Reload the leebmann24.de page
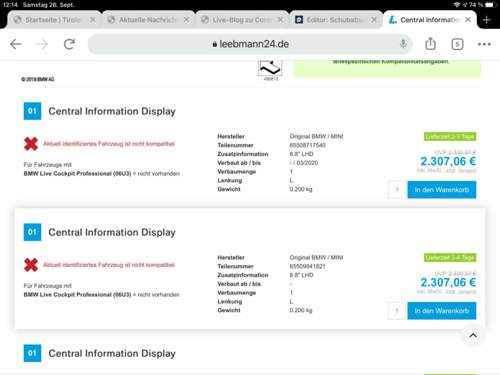 point(69,44)
